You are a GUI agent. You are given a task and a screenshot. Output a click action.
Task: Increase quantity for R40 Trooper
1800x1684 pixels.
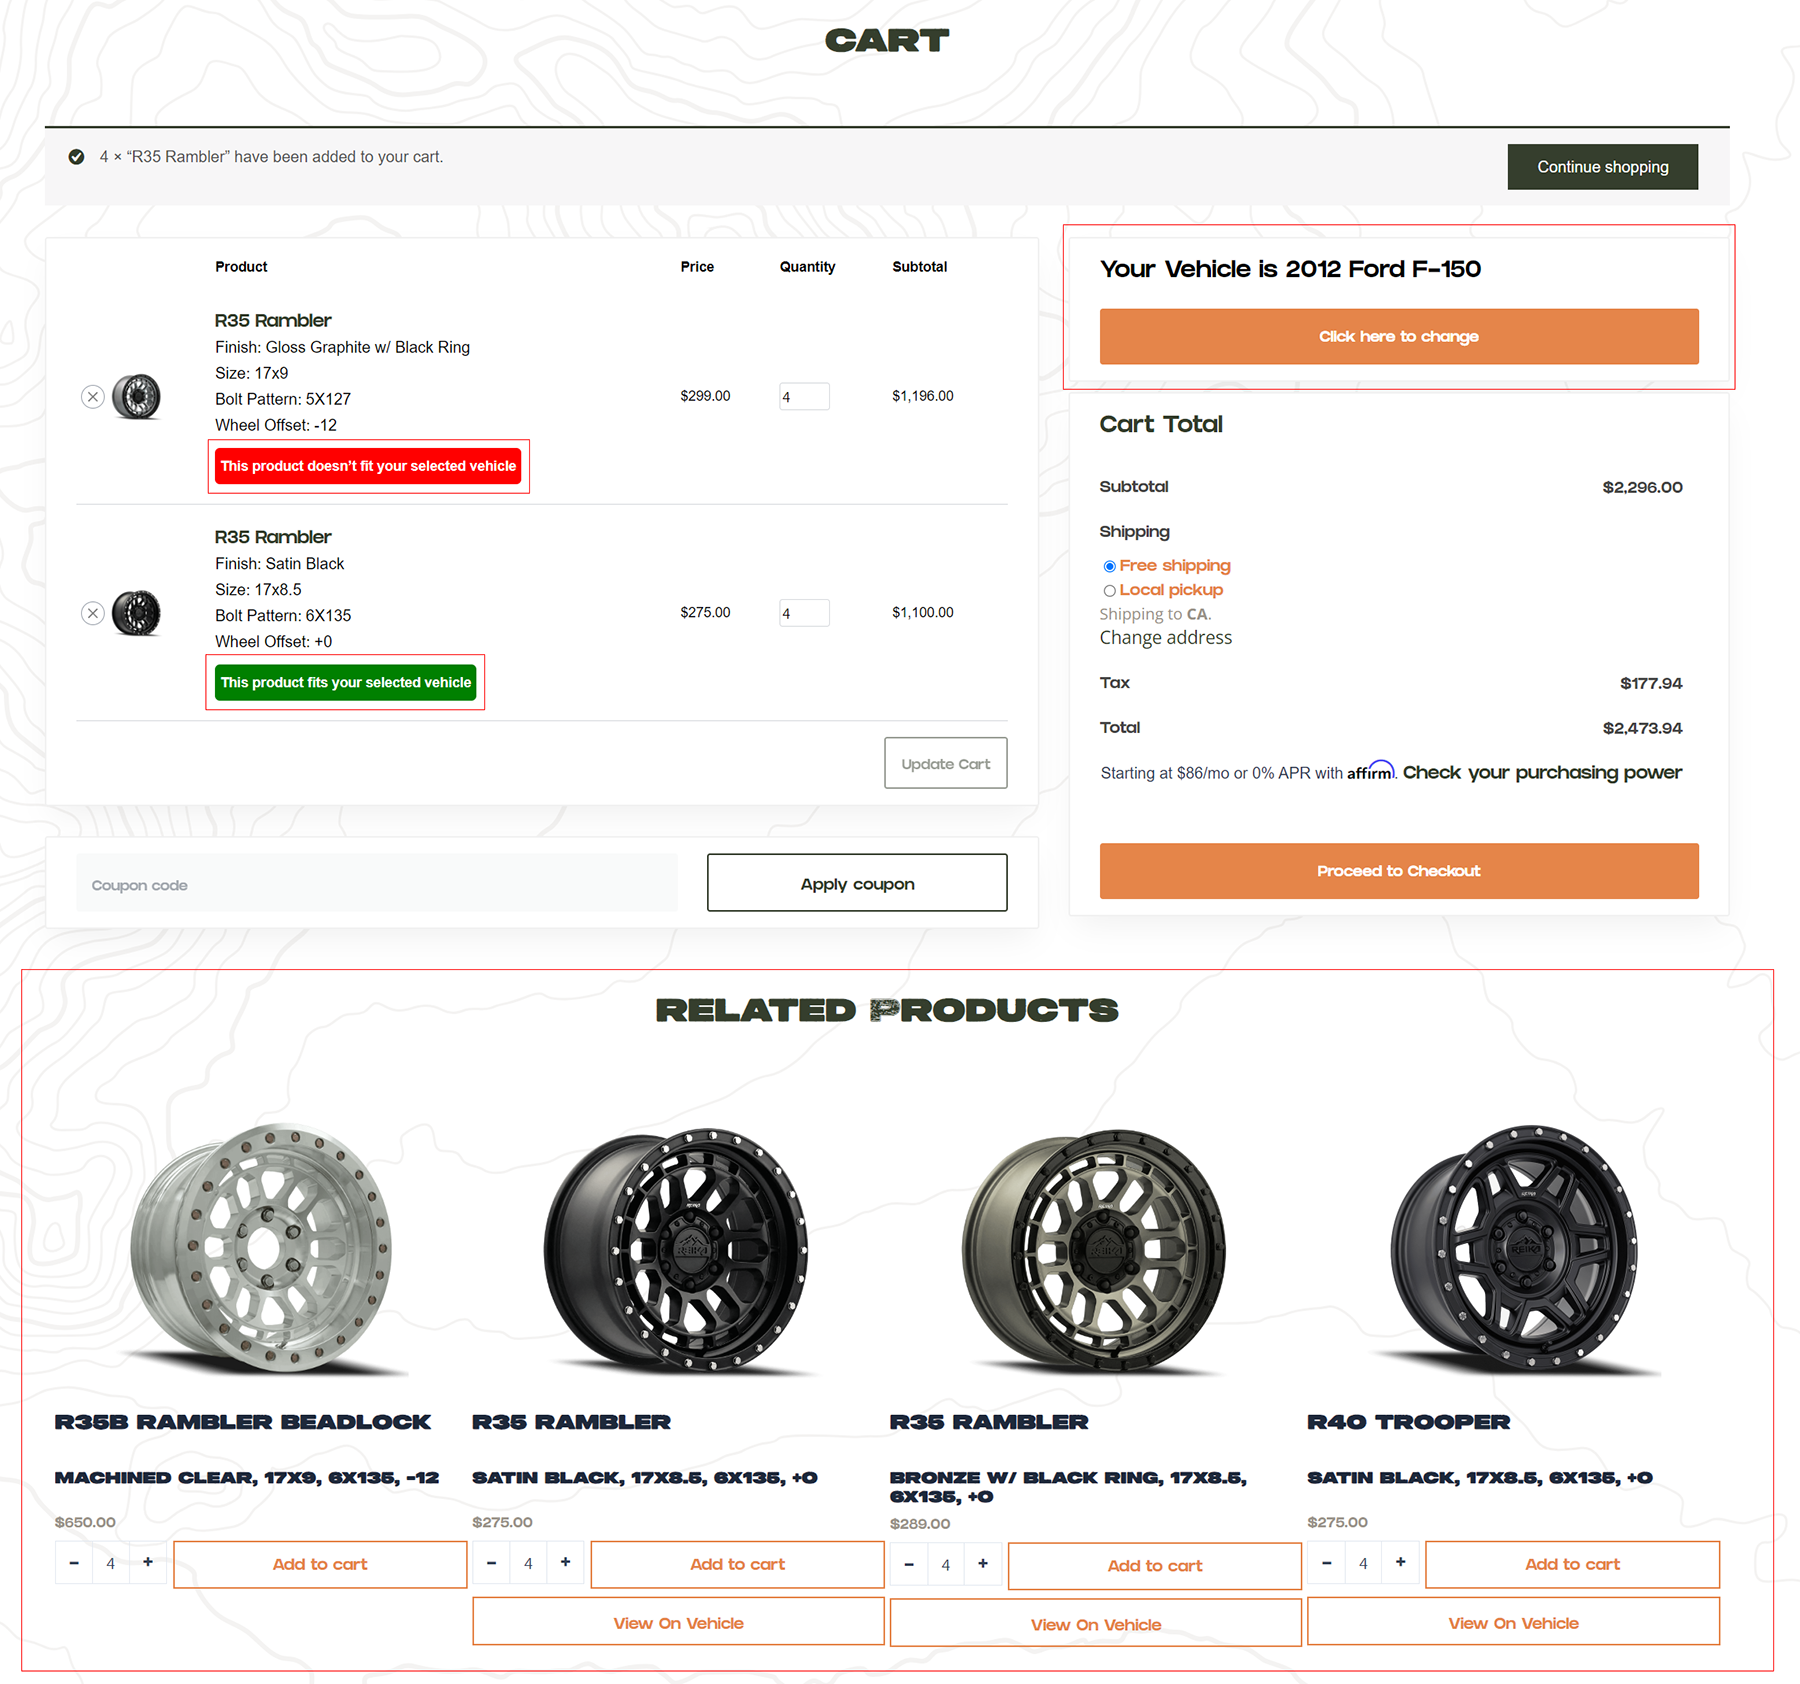coord(1400,1563)
